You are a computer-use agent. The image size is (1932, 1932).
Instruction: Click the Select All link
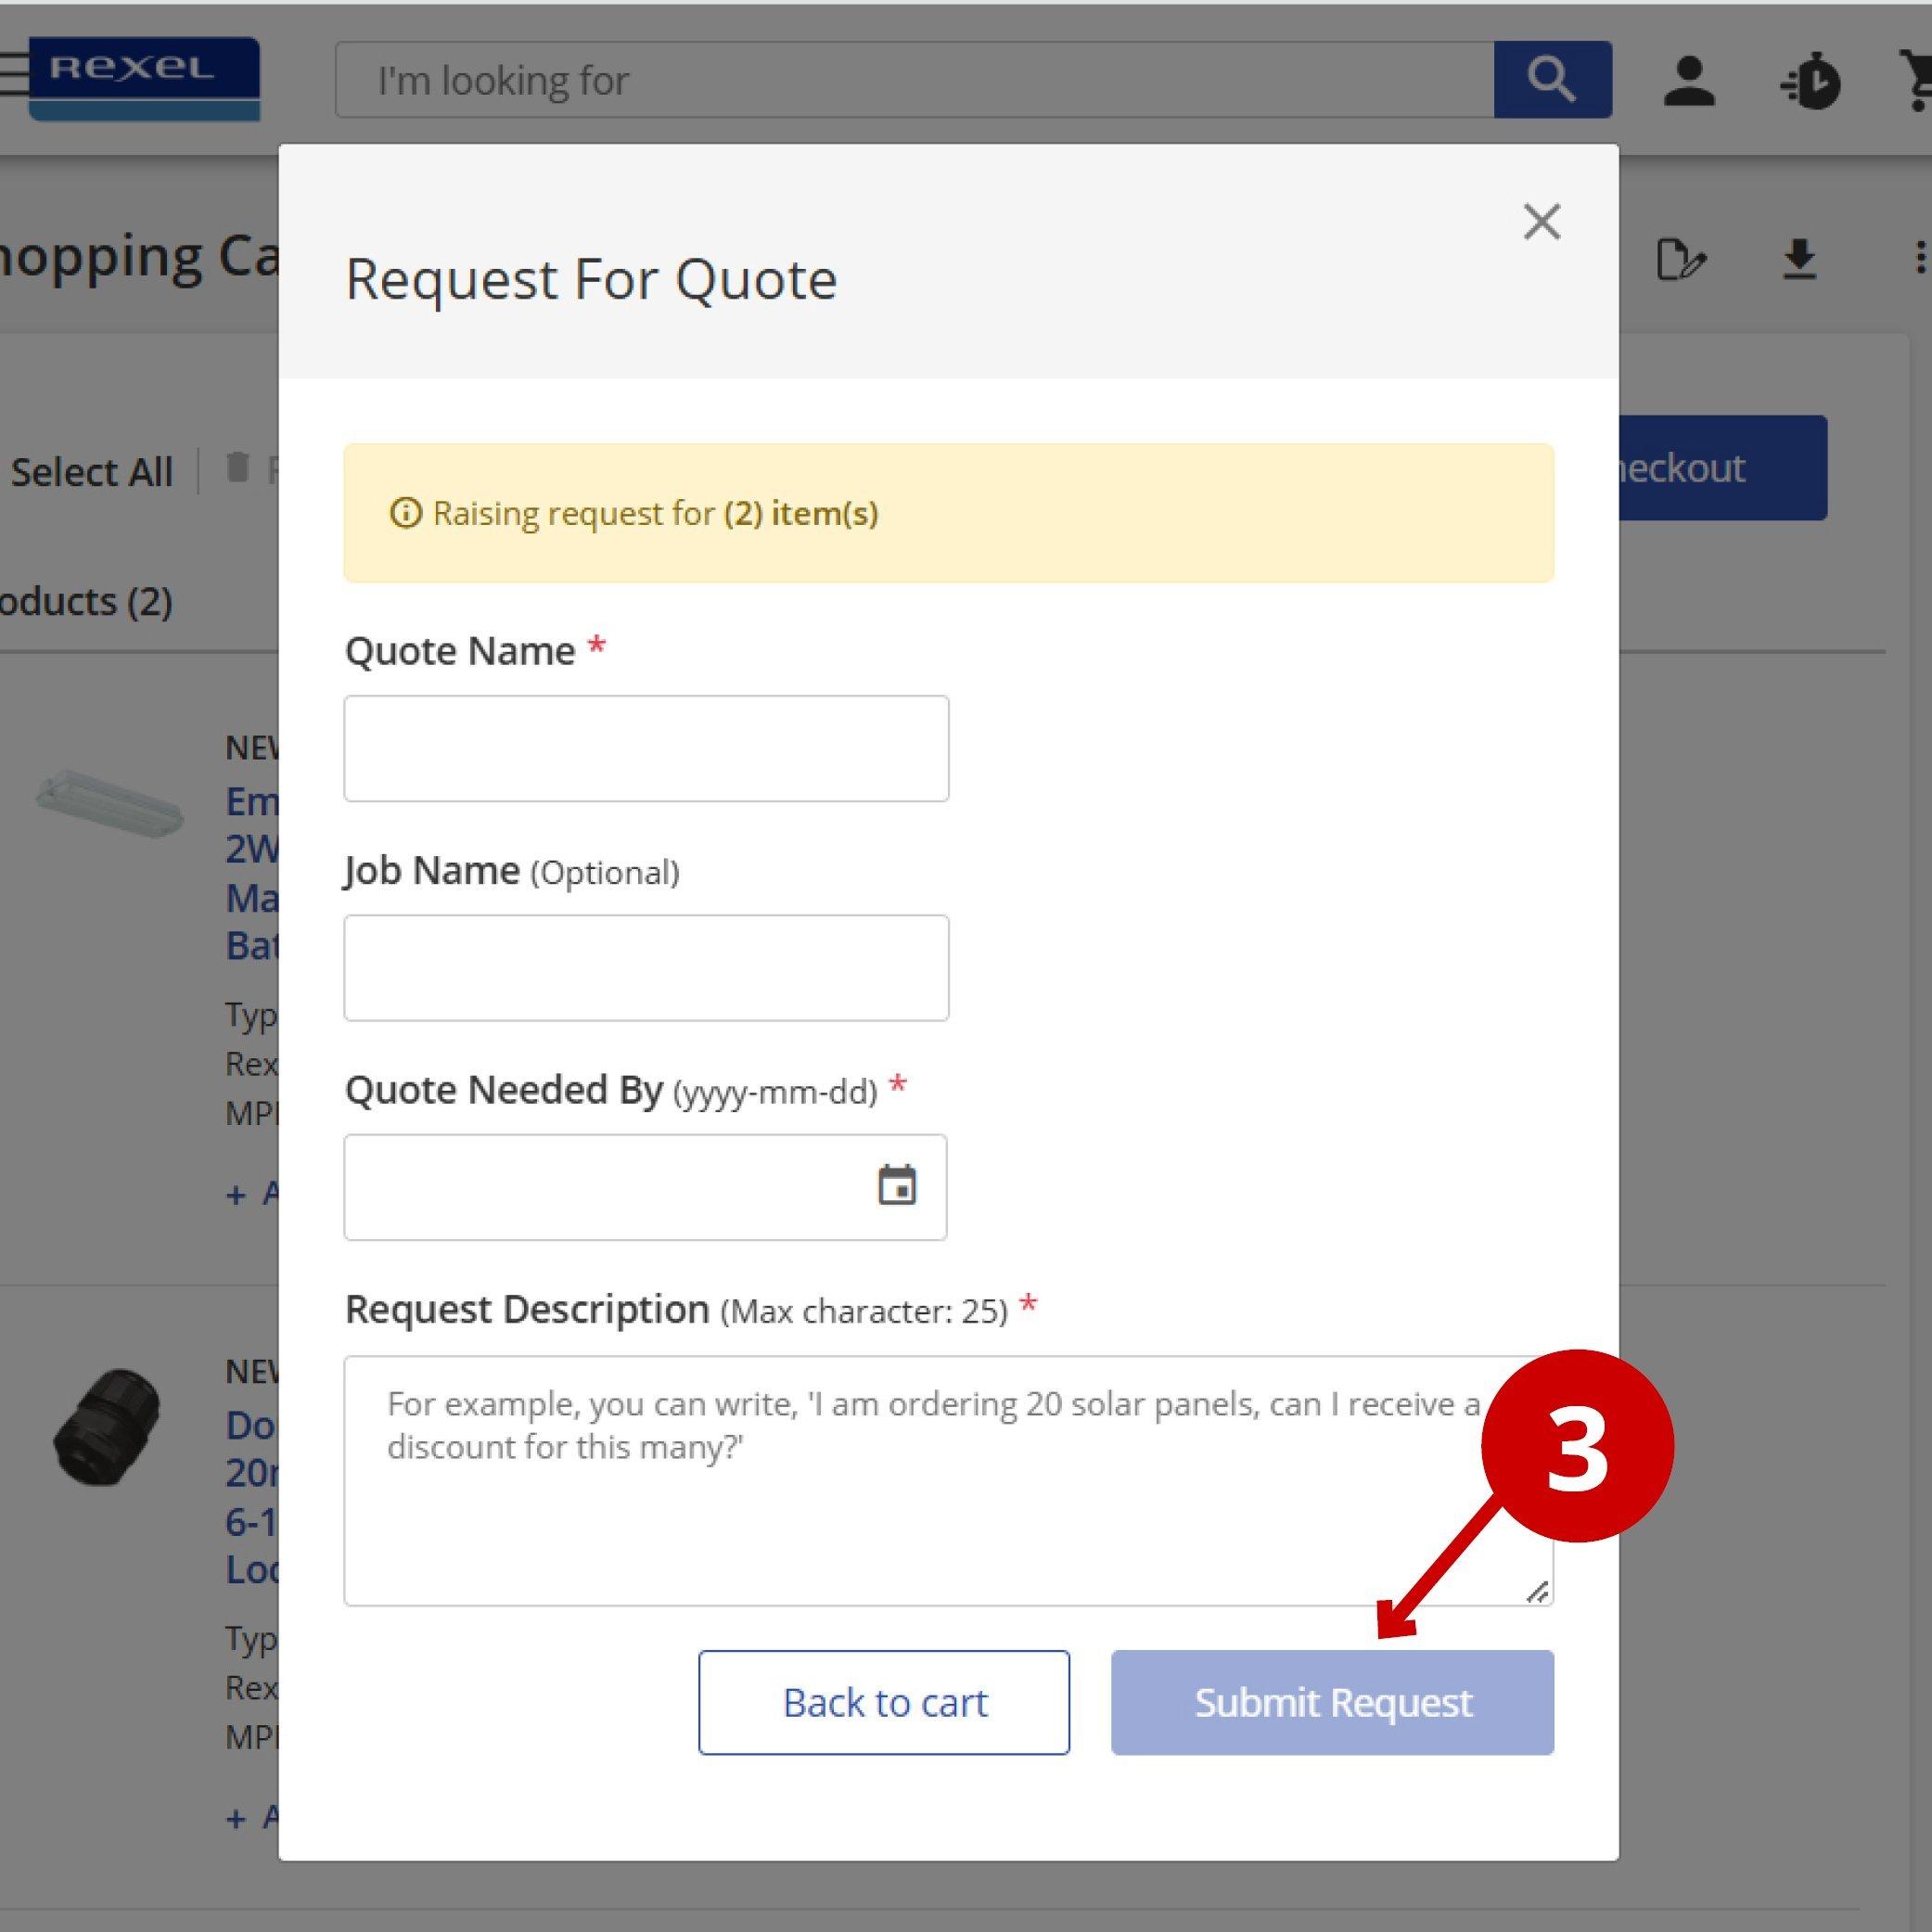[x=93, y=471]
